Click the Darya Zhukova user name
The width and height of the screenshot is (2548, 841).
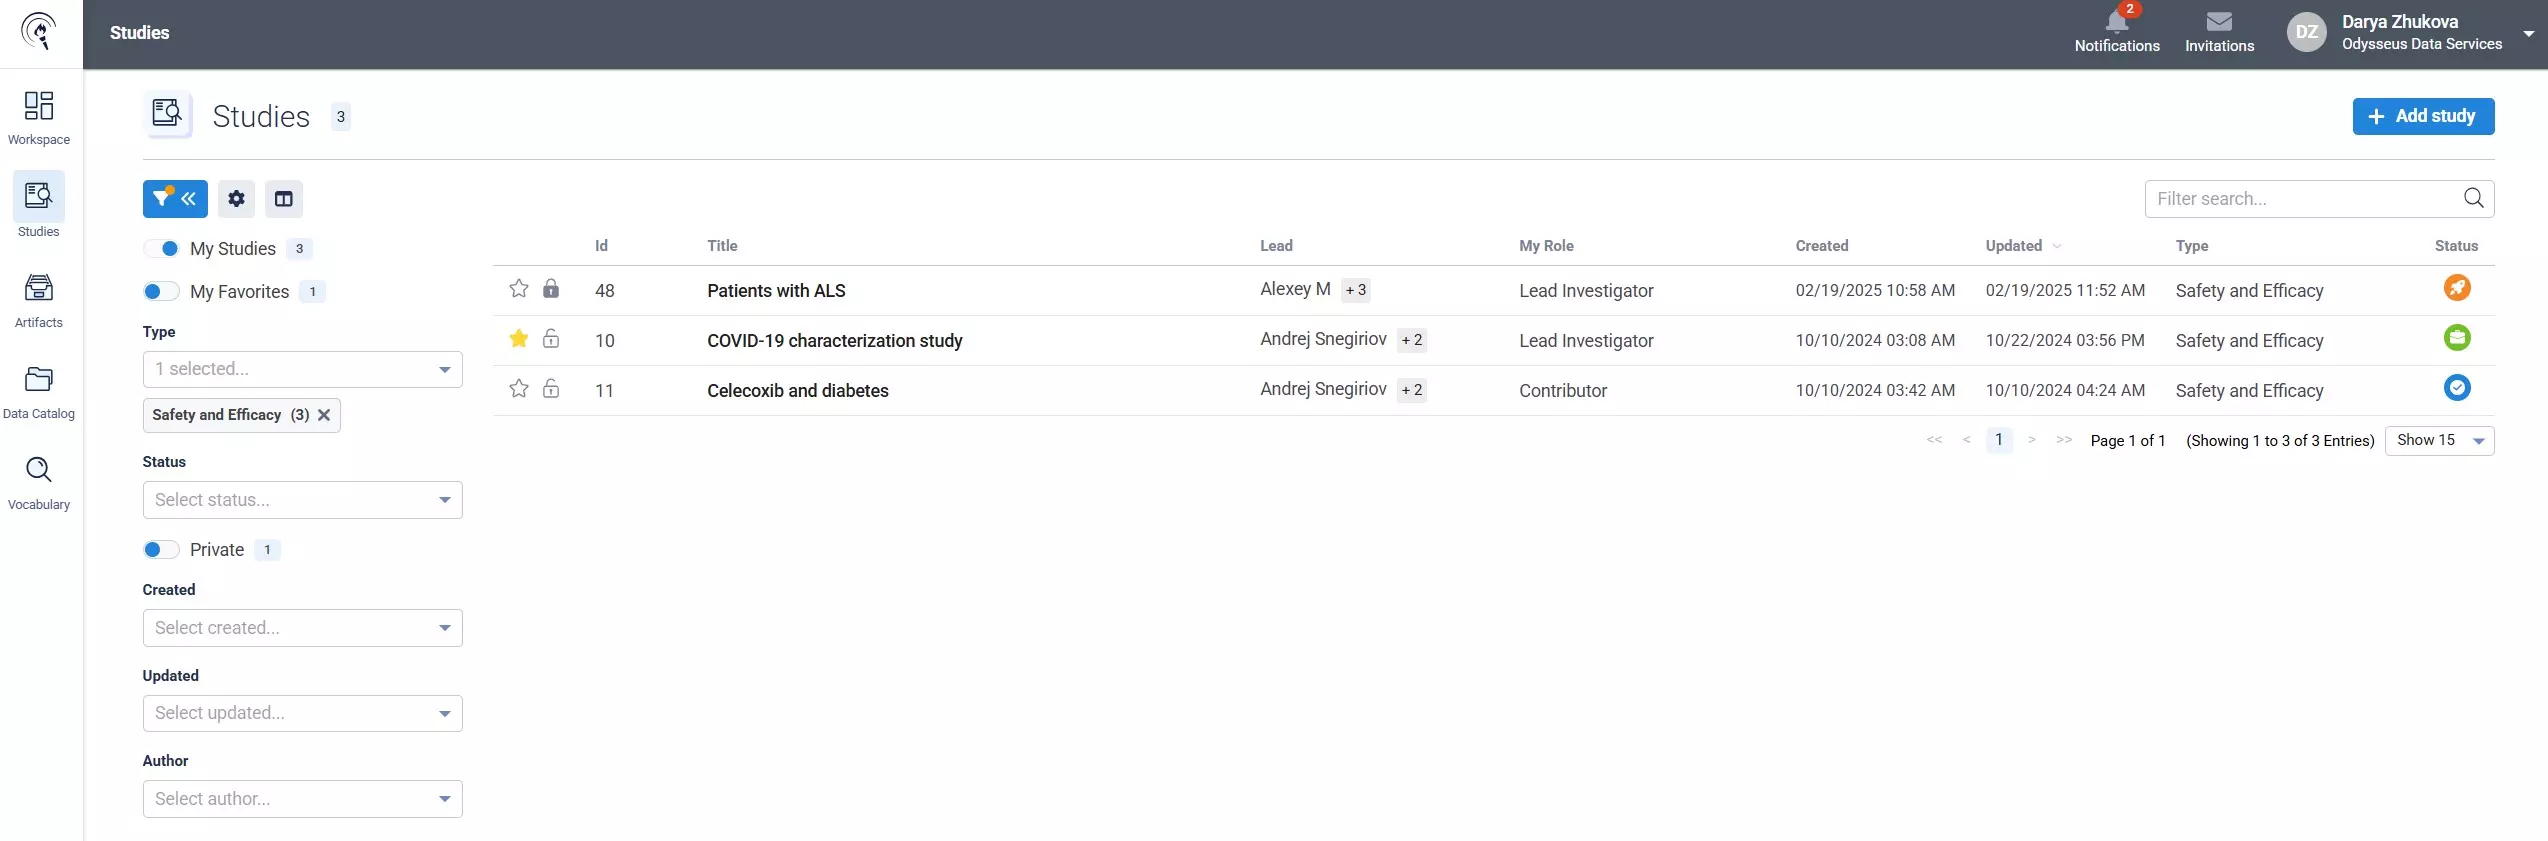[2399, 22]
